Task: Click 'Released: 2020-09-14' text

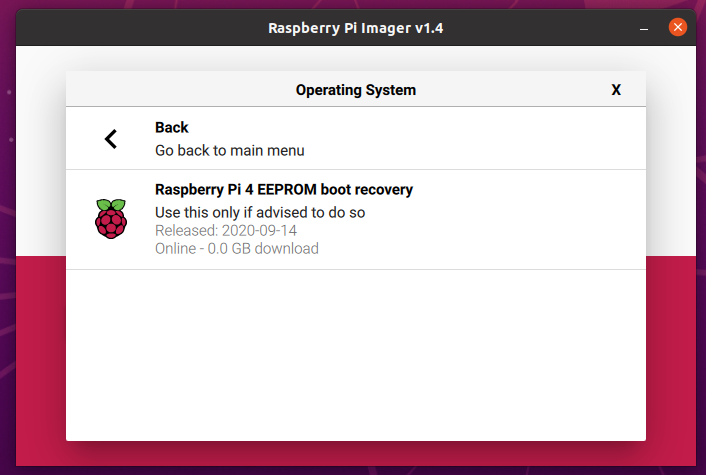Action: pos(226,231)
